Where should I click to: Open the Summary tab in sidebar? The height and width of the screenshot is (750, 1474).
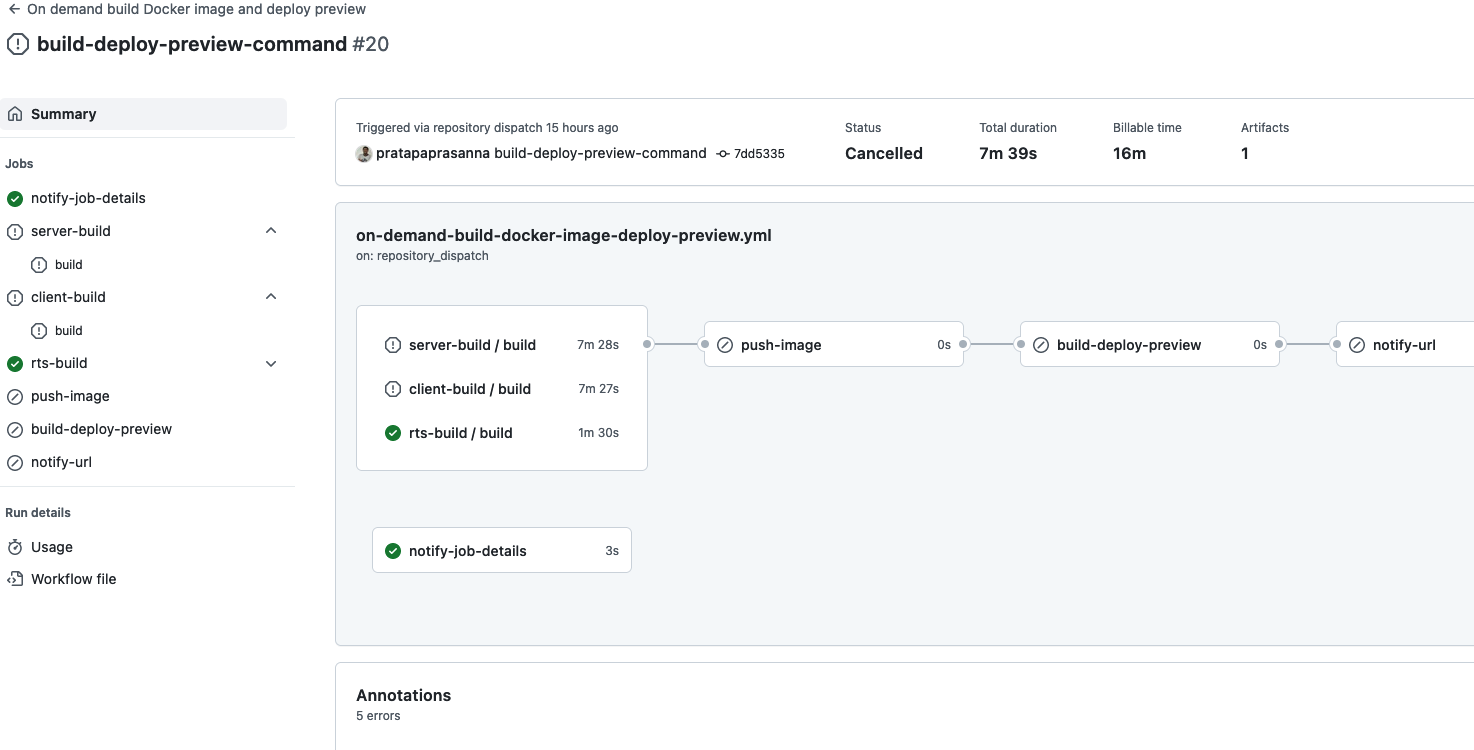tap(64, 114)
